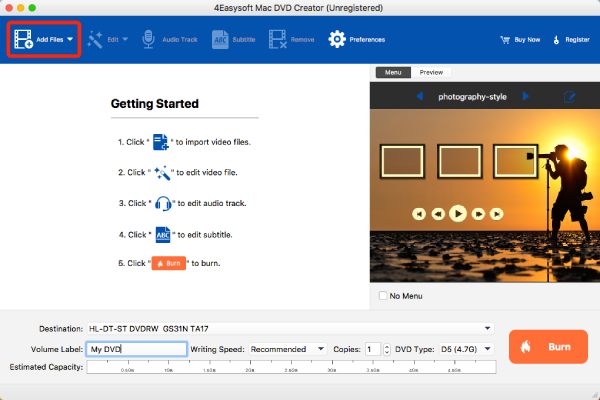Switch to the Preview tab

tap(431, 72)
